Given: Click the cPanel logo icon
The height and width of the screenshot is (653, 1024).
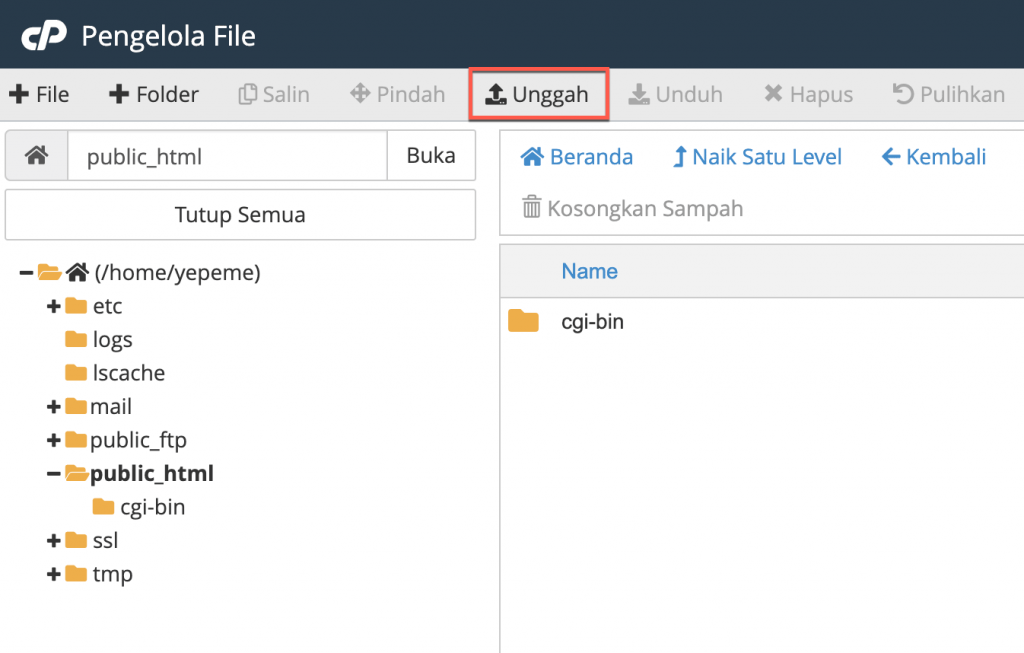Looking at the screenshot, I should (x=42, y=37).
